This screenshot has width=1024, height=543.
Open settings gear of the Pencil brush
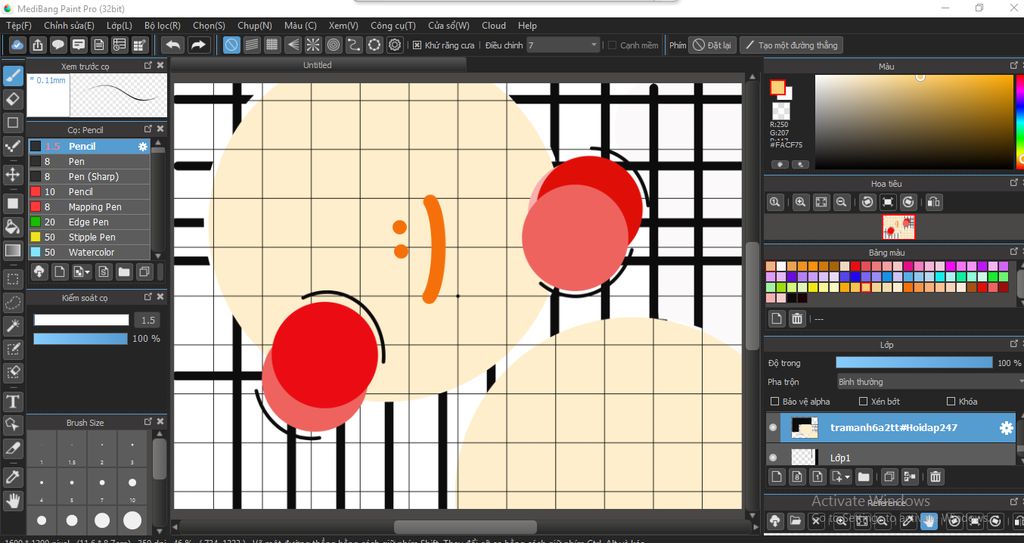coord(142,146)
